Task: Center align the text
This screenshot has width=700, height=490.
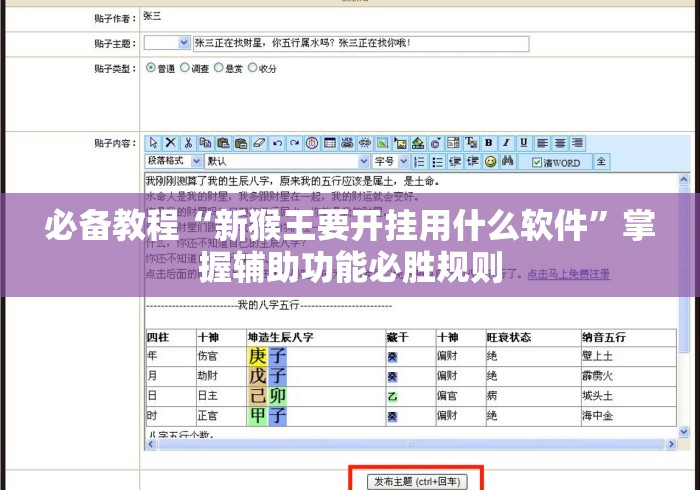Action: pos(559,143)
